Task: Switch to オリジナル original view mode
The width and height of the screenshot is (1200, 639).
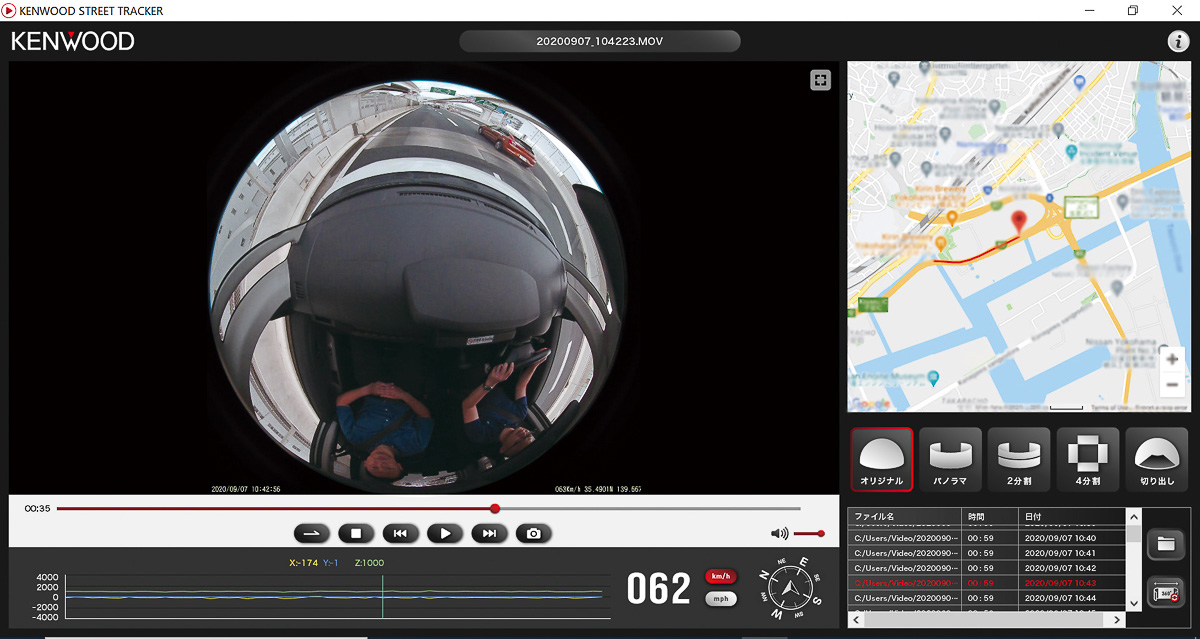Action: point(881,459)
